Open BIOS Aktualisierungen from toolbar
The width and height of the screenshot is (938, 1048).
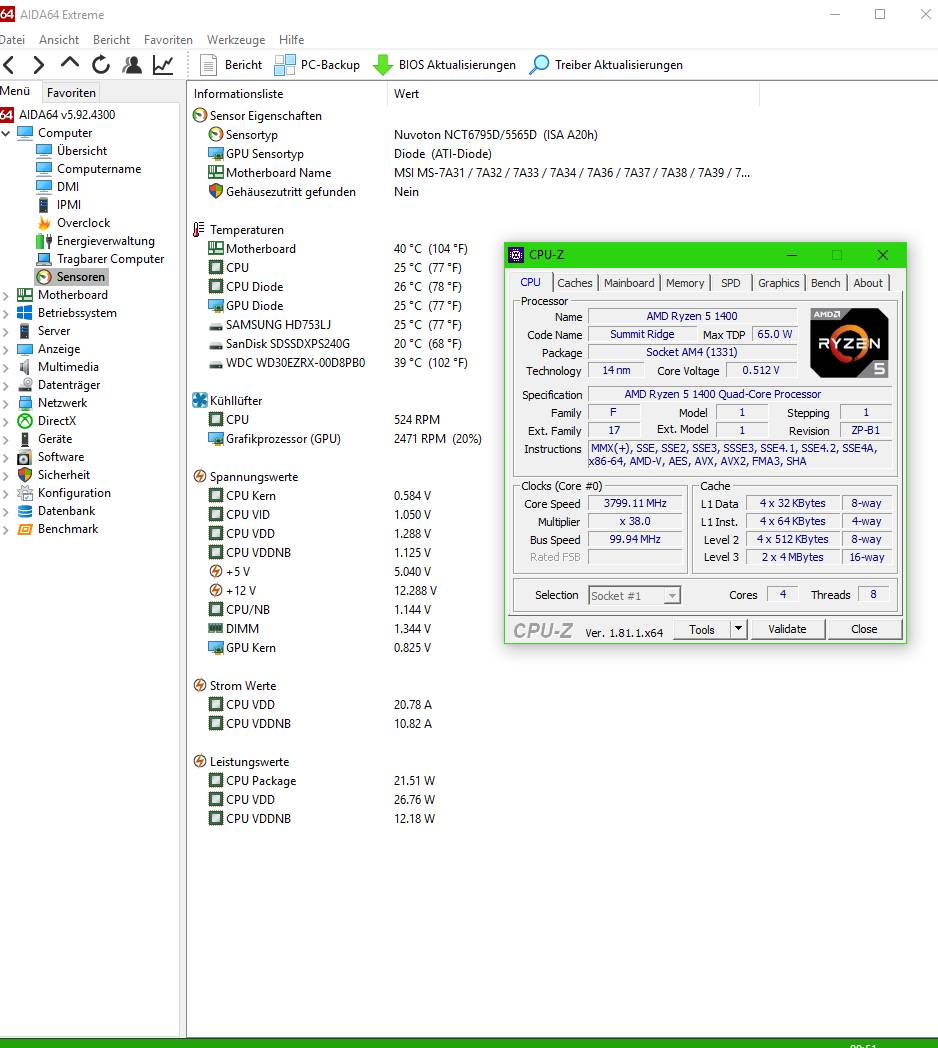click(445, 65)
